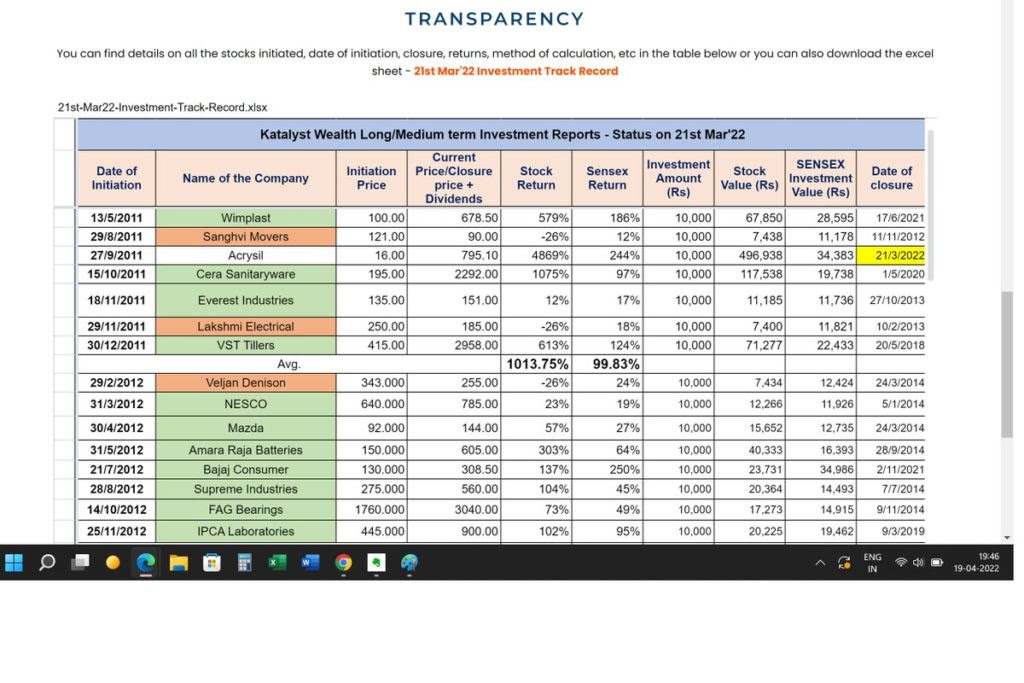Screen dimensions: 1024x683
Task: Select the Lakshmi Electrical cell
Action: click(246, 326)
